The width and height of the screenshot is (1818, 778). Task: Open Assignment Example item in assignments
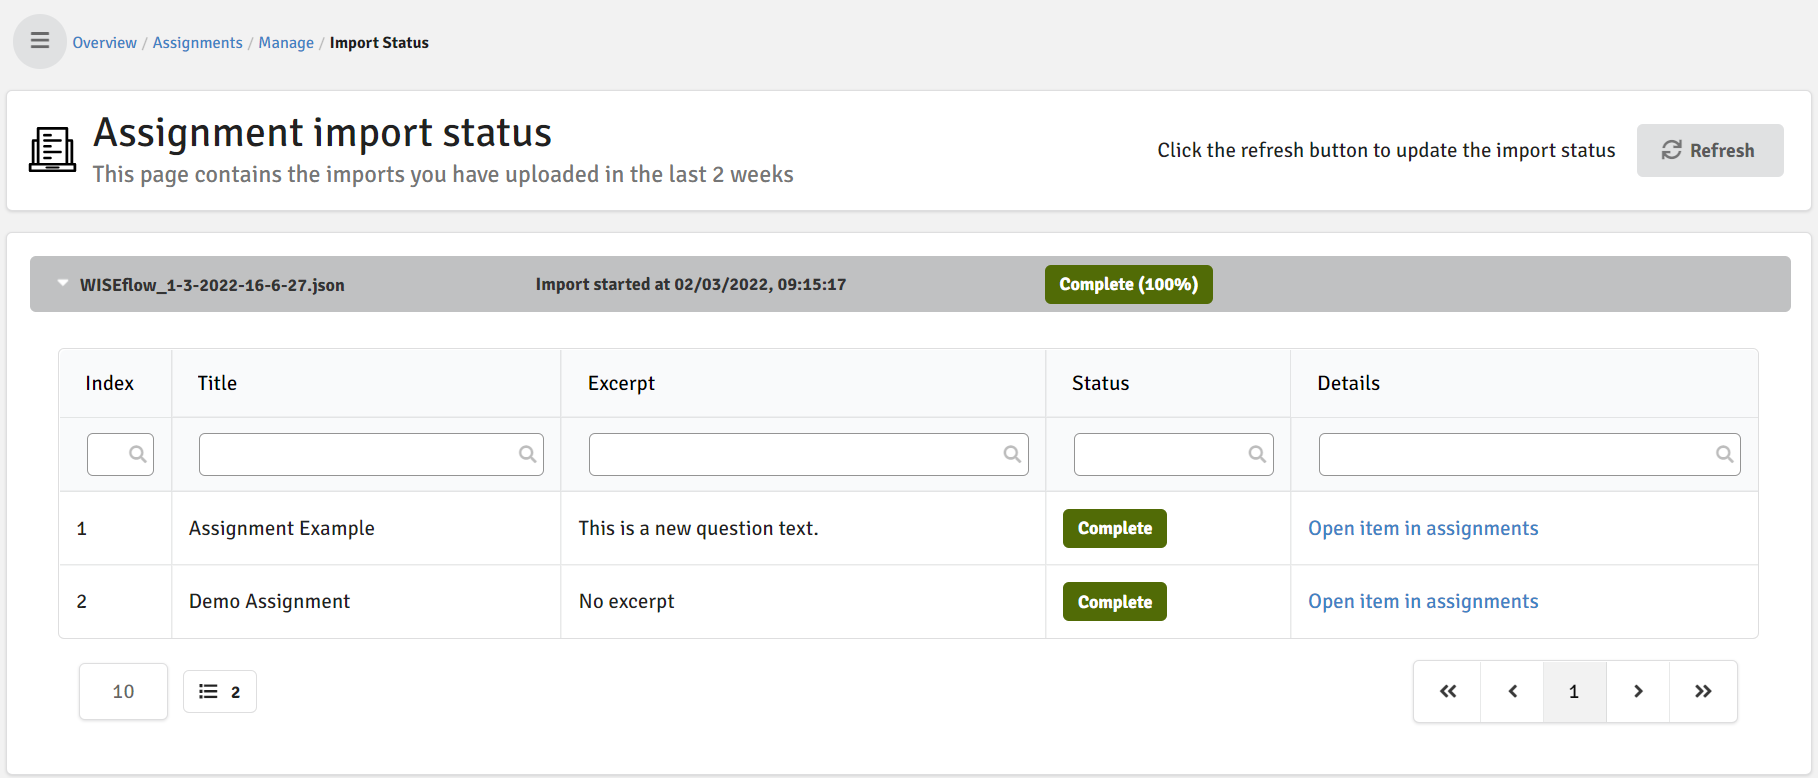(1422, 528)
